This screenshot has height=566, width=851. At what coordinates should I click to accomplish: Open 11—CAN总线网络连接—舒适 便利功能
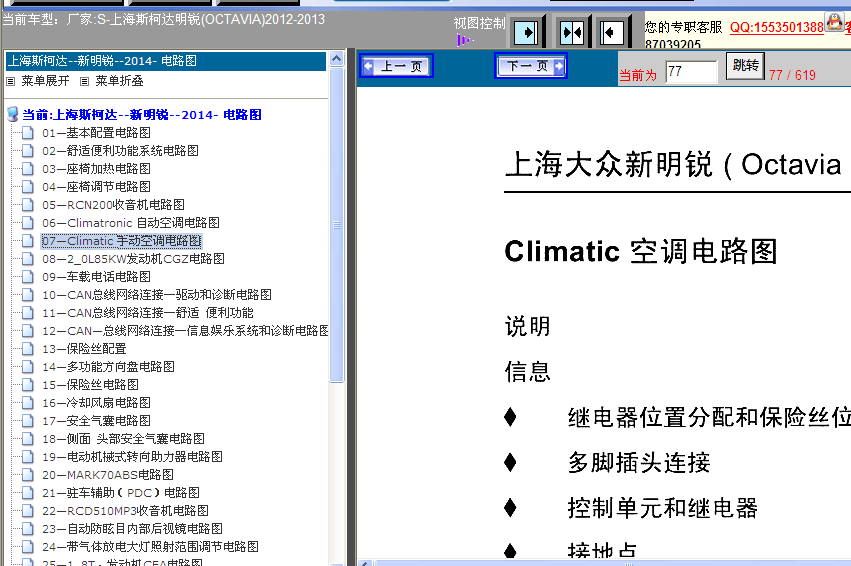148,313
